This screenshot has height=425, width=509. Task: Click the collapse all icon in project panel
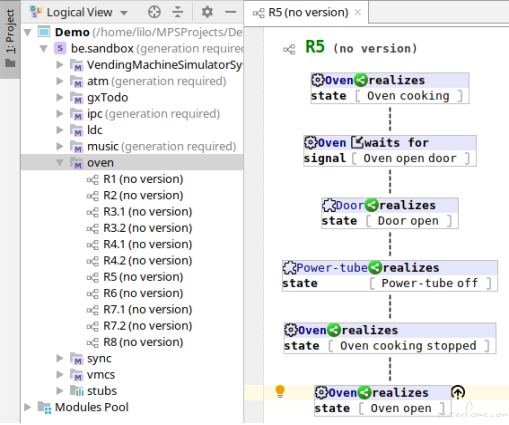pyautogui.click(x=178, y=12)
